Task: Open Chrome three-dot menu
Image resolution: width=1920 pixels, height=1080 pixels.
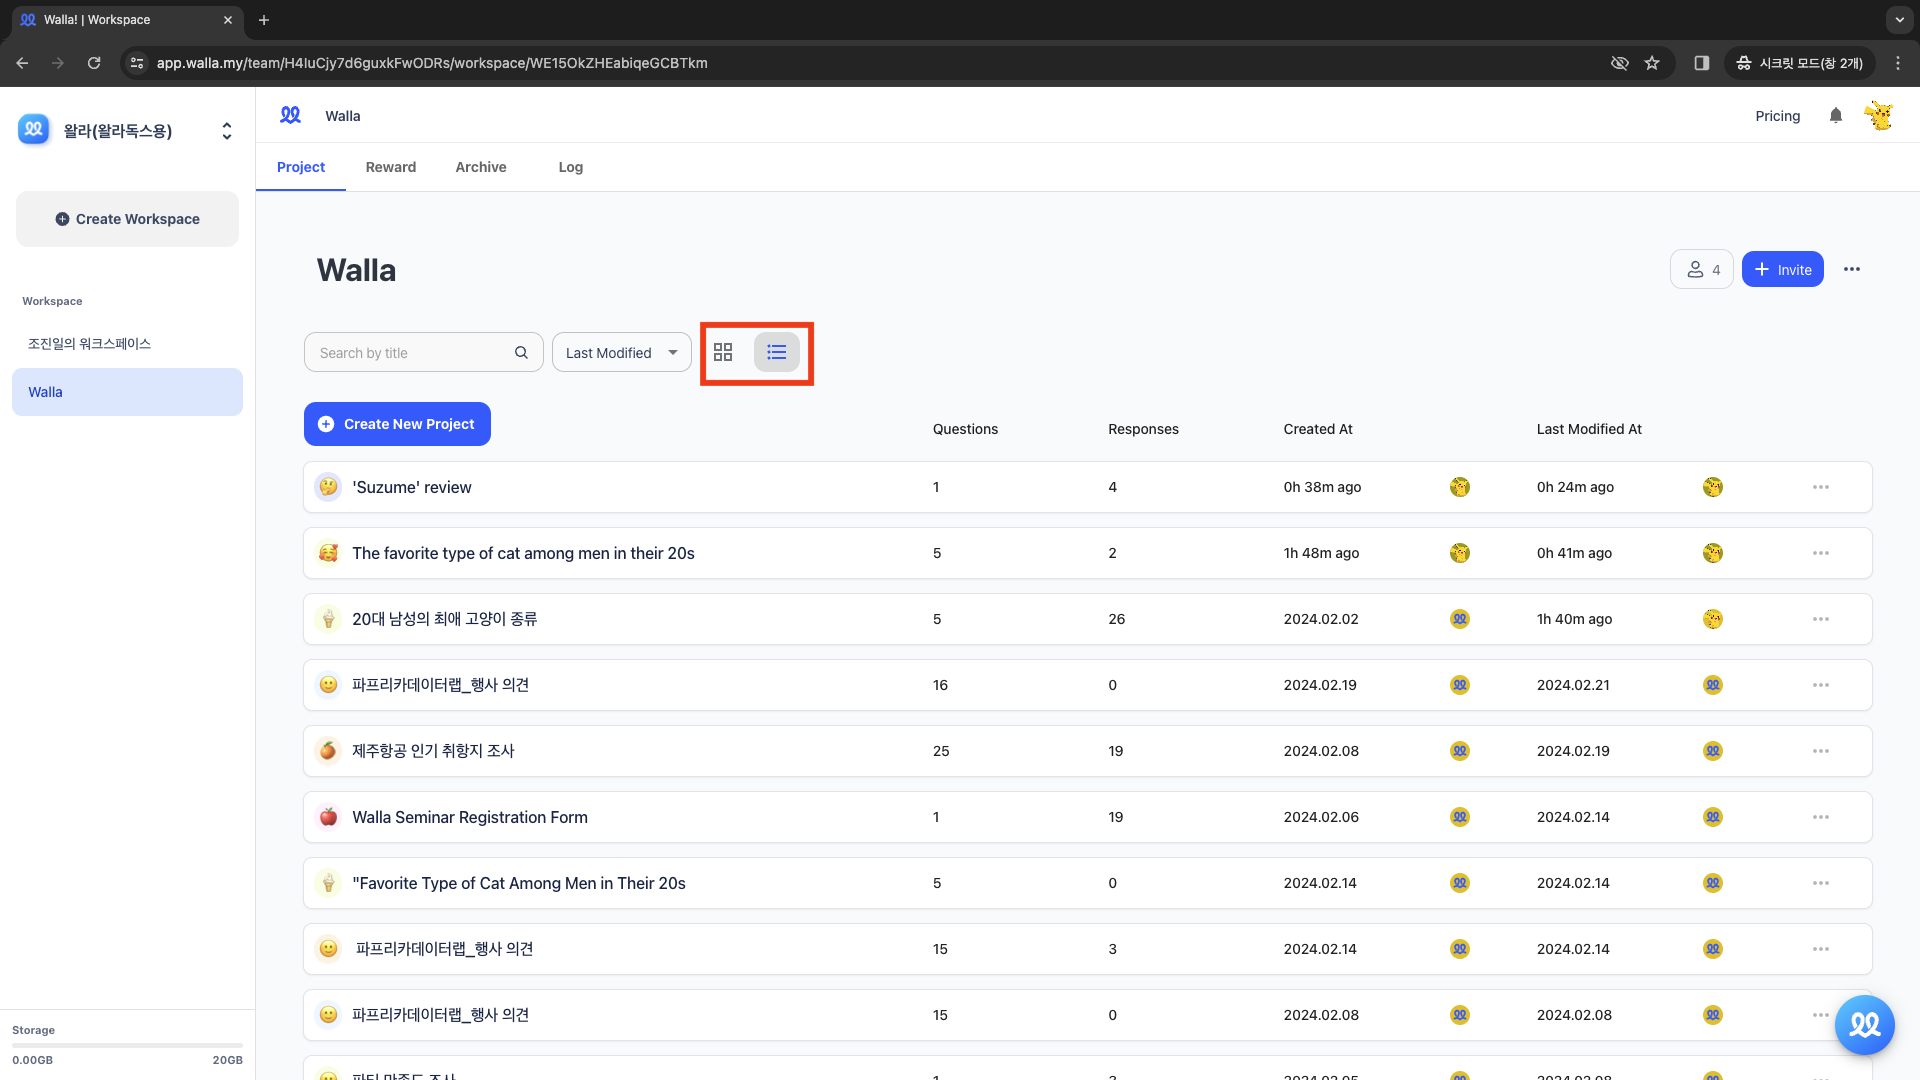Action: pyautogui.click(x=1898, y=63)
